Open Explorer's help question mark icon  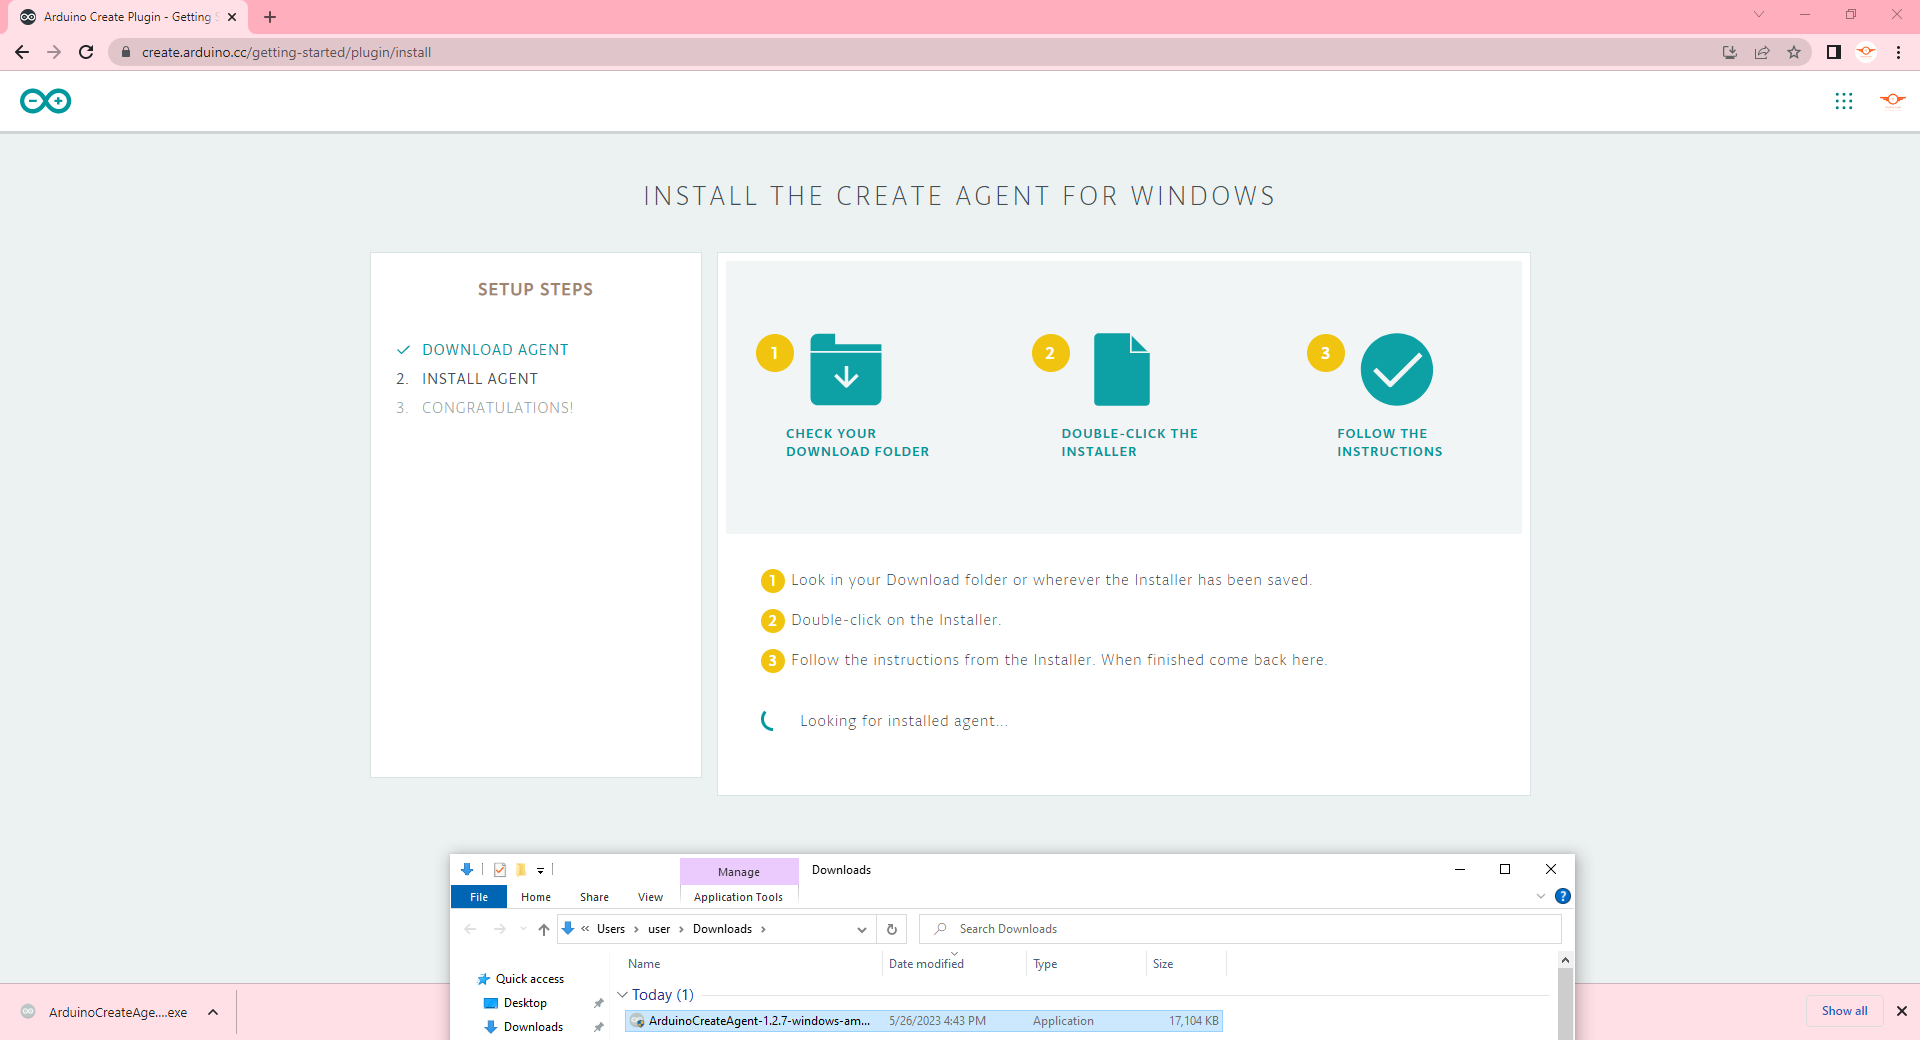click(1563, 896)
